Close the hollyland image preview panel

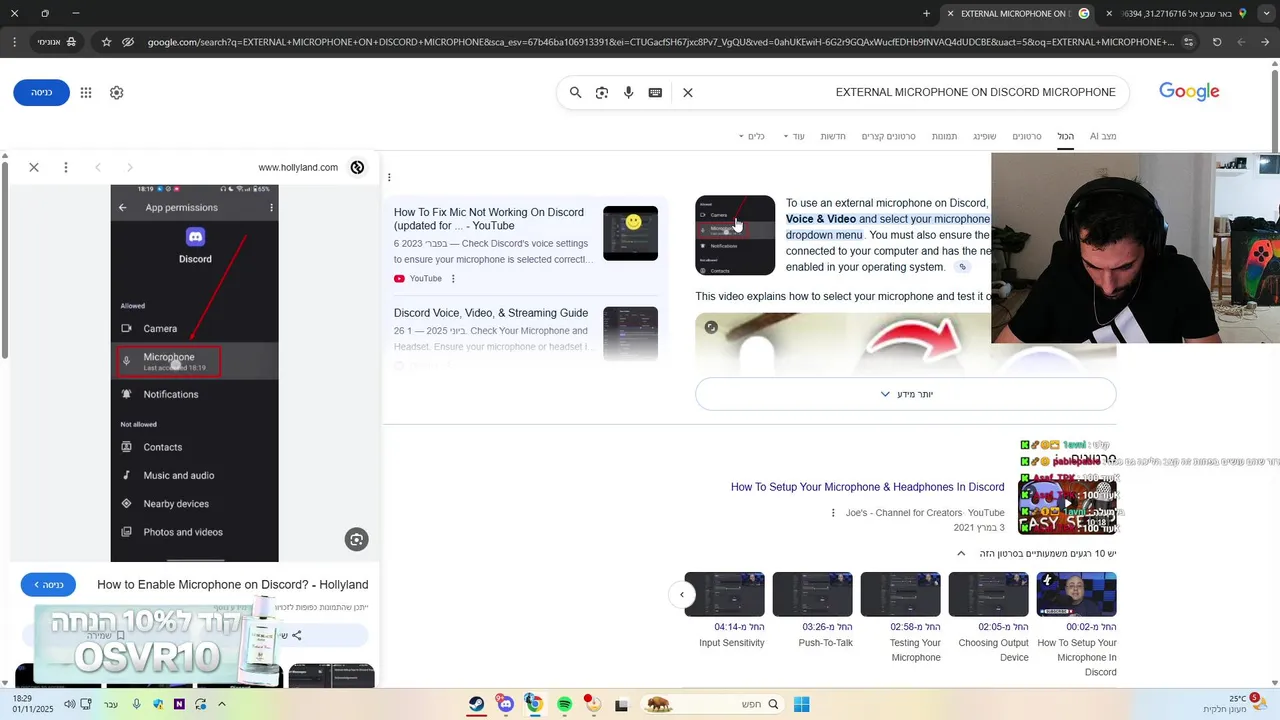click(x=34, y=167)
